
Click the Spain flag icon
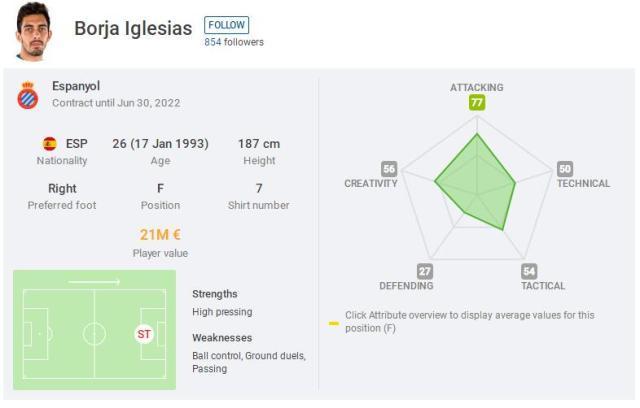click(50, 144)
